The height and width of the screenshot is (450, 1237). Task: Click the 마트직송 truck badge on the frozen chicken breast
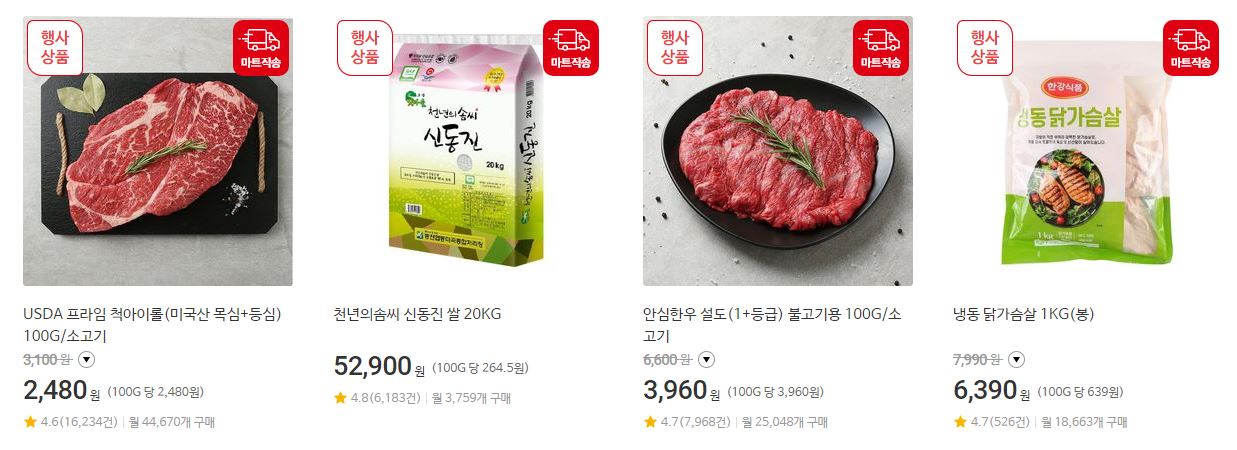(1191, 48)
